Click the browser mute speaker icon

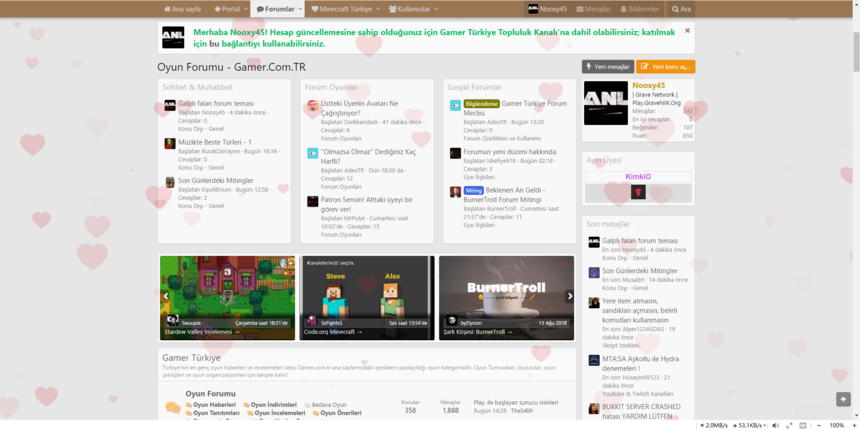[x=775, y=426]
